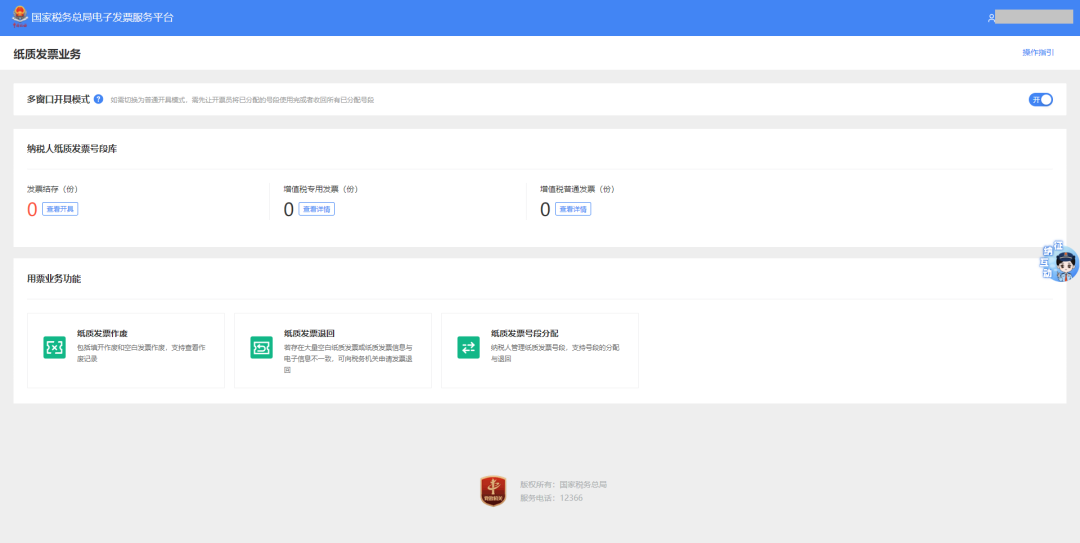Click the red shield emblem in footer
This screenshot has height=543, width=1080.
[493, 490]
